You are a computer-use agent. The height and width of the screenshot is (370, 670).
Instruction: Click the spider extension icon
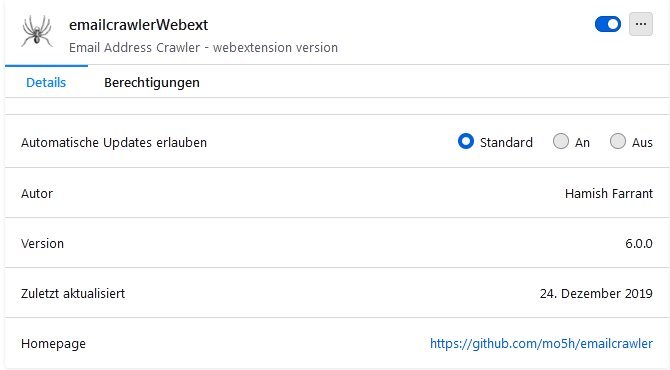[37, 31]
